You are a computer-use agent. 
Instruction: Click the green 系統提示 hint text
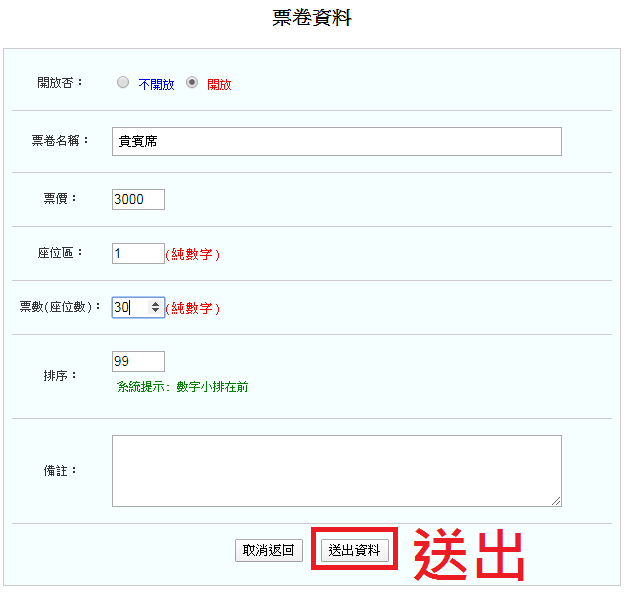(x=182, y=387)
